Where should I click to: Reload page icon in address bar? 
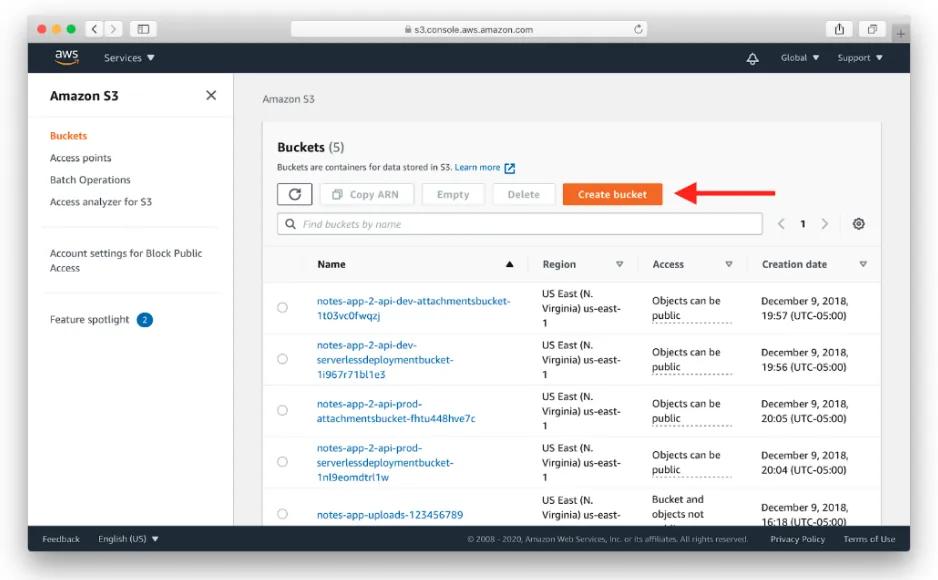638,29
